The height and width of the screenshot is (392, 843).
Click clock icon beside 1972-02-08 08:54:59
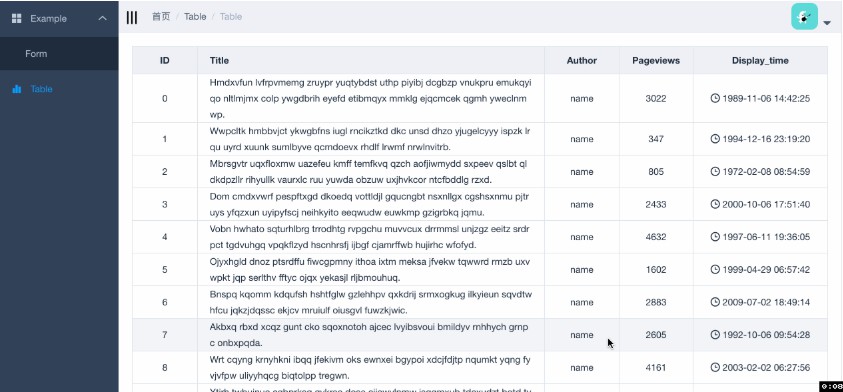(x=715, y=172)
